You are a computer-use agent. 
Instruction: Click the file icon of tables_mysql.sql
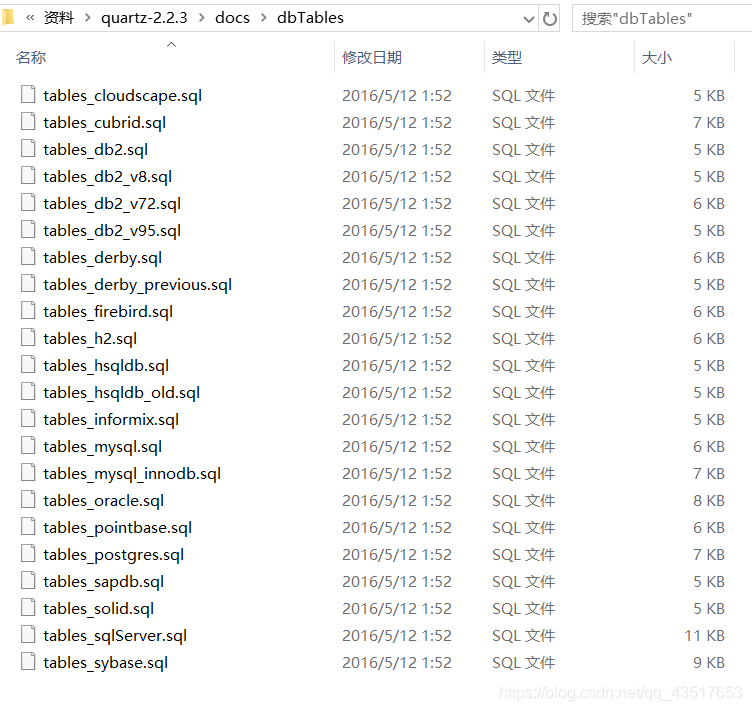point(28,445)
